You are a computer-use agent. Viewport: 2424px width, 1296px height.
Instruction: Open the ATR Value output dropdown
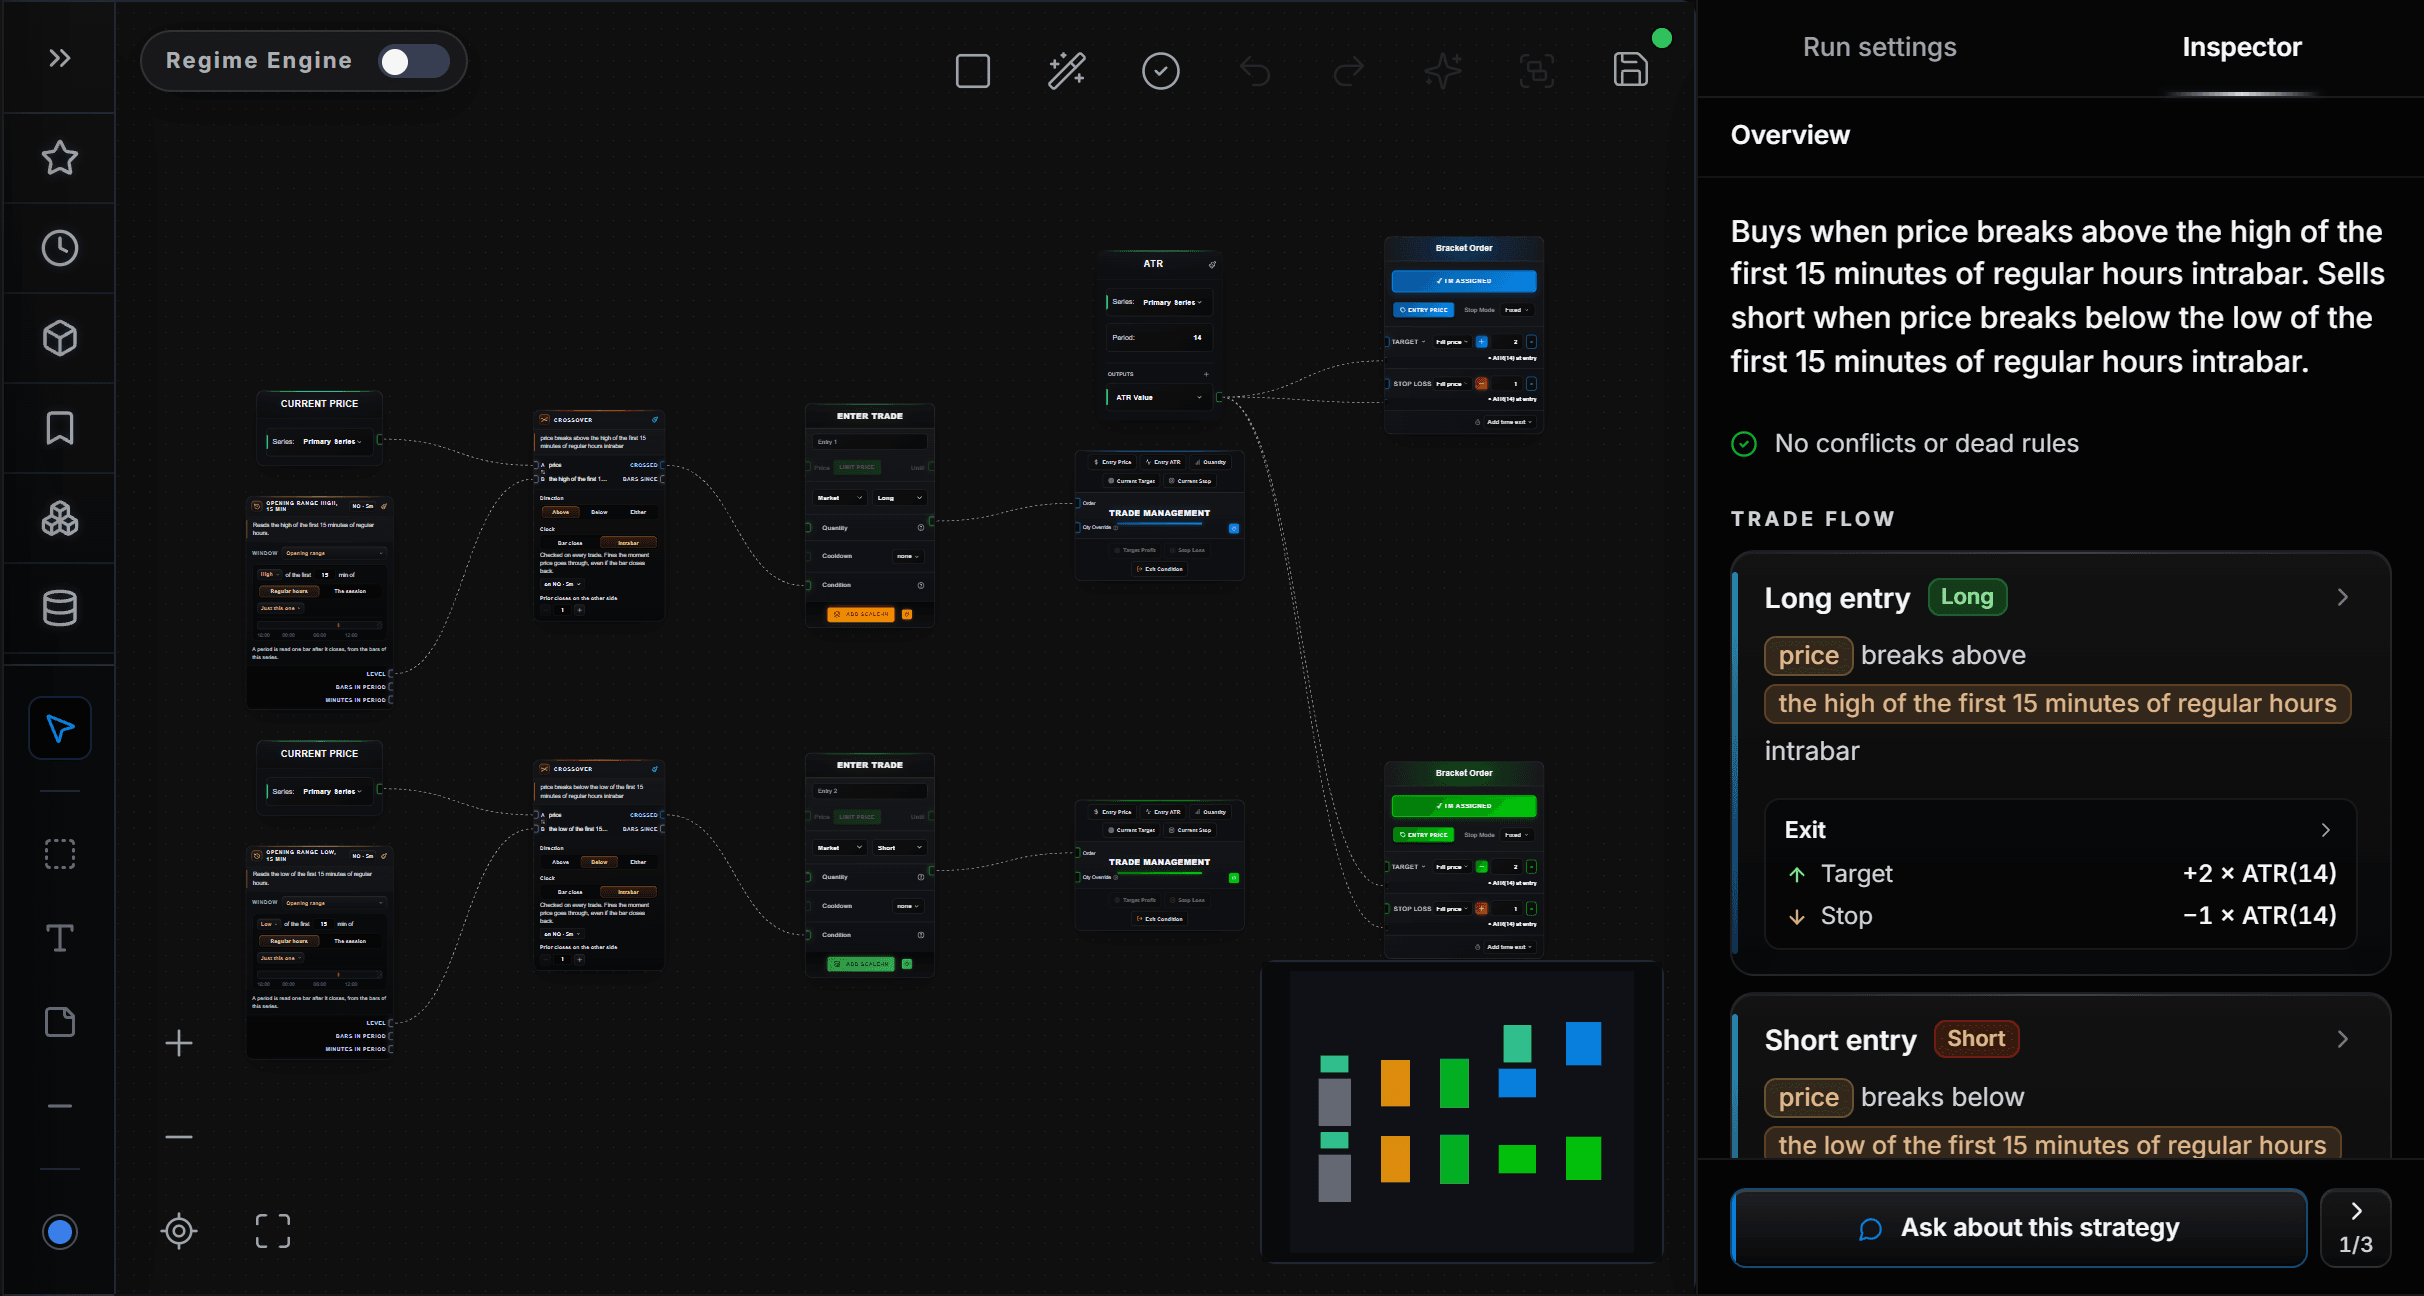[1159, 397]
